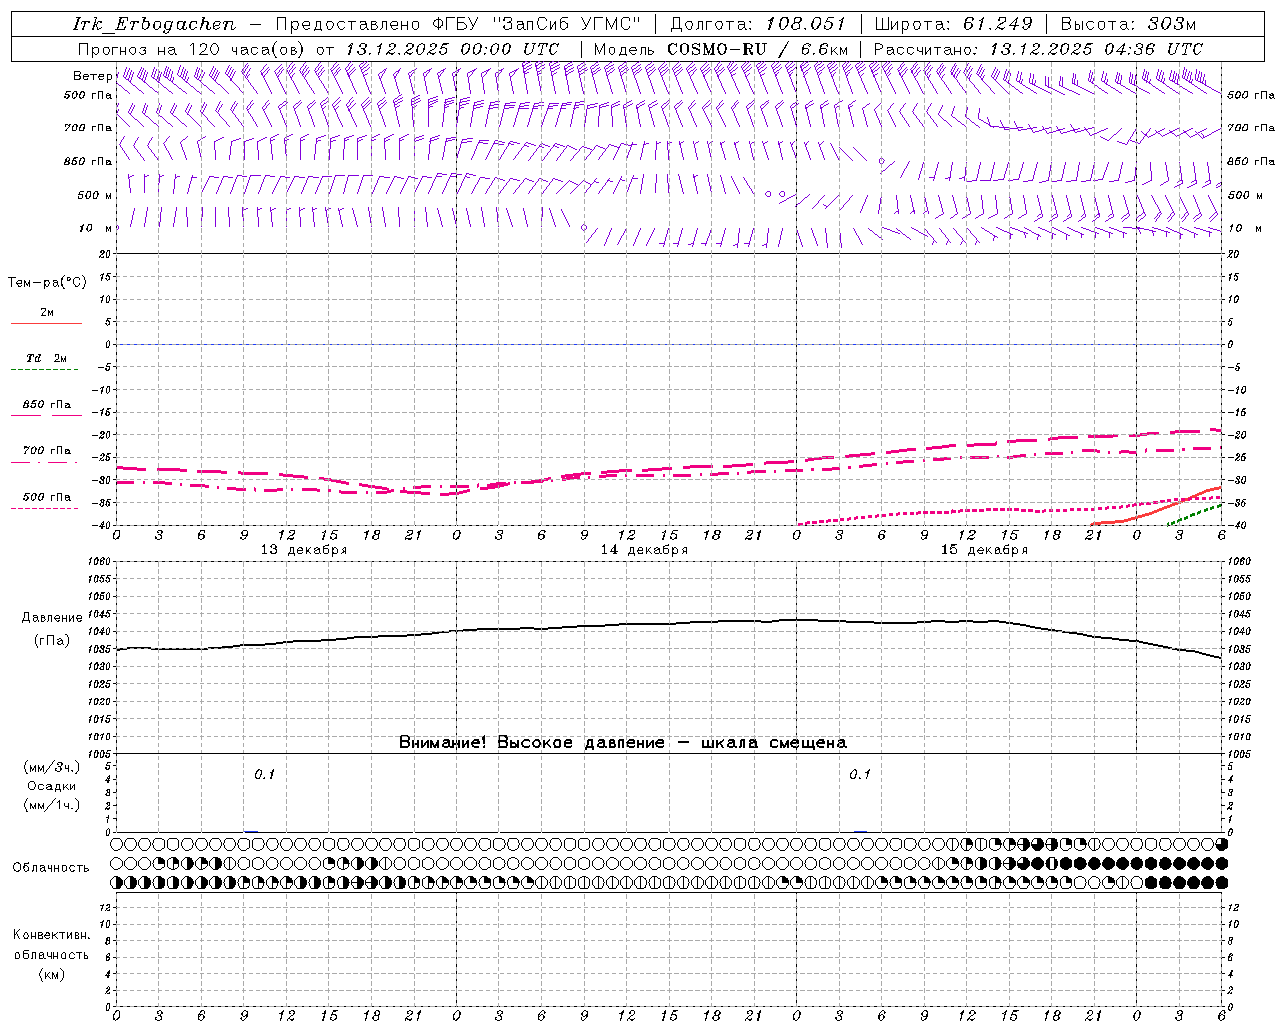Click the Конвективн. label of convective cloudiness

tap(51, 935)
